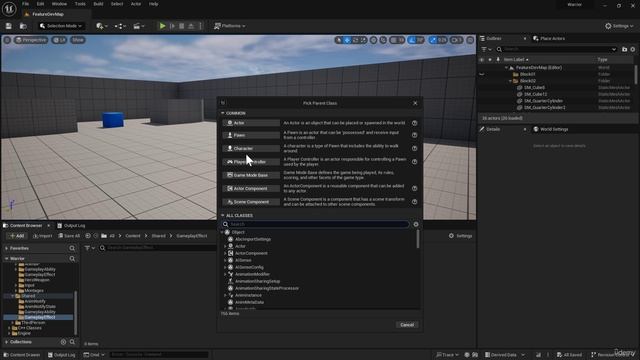Open the Platforms dropdown

[230, 26]
